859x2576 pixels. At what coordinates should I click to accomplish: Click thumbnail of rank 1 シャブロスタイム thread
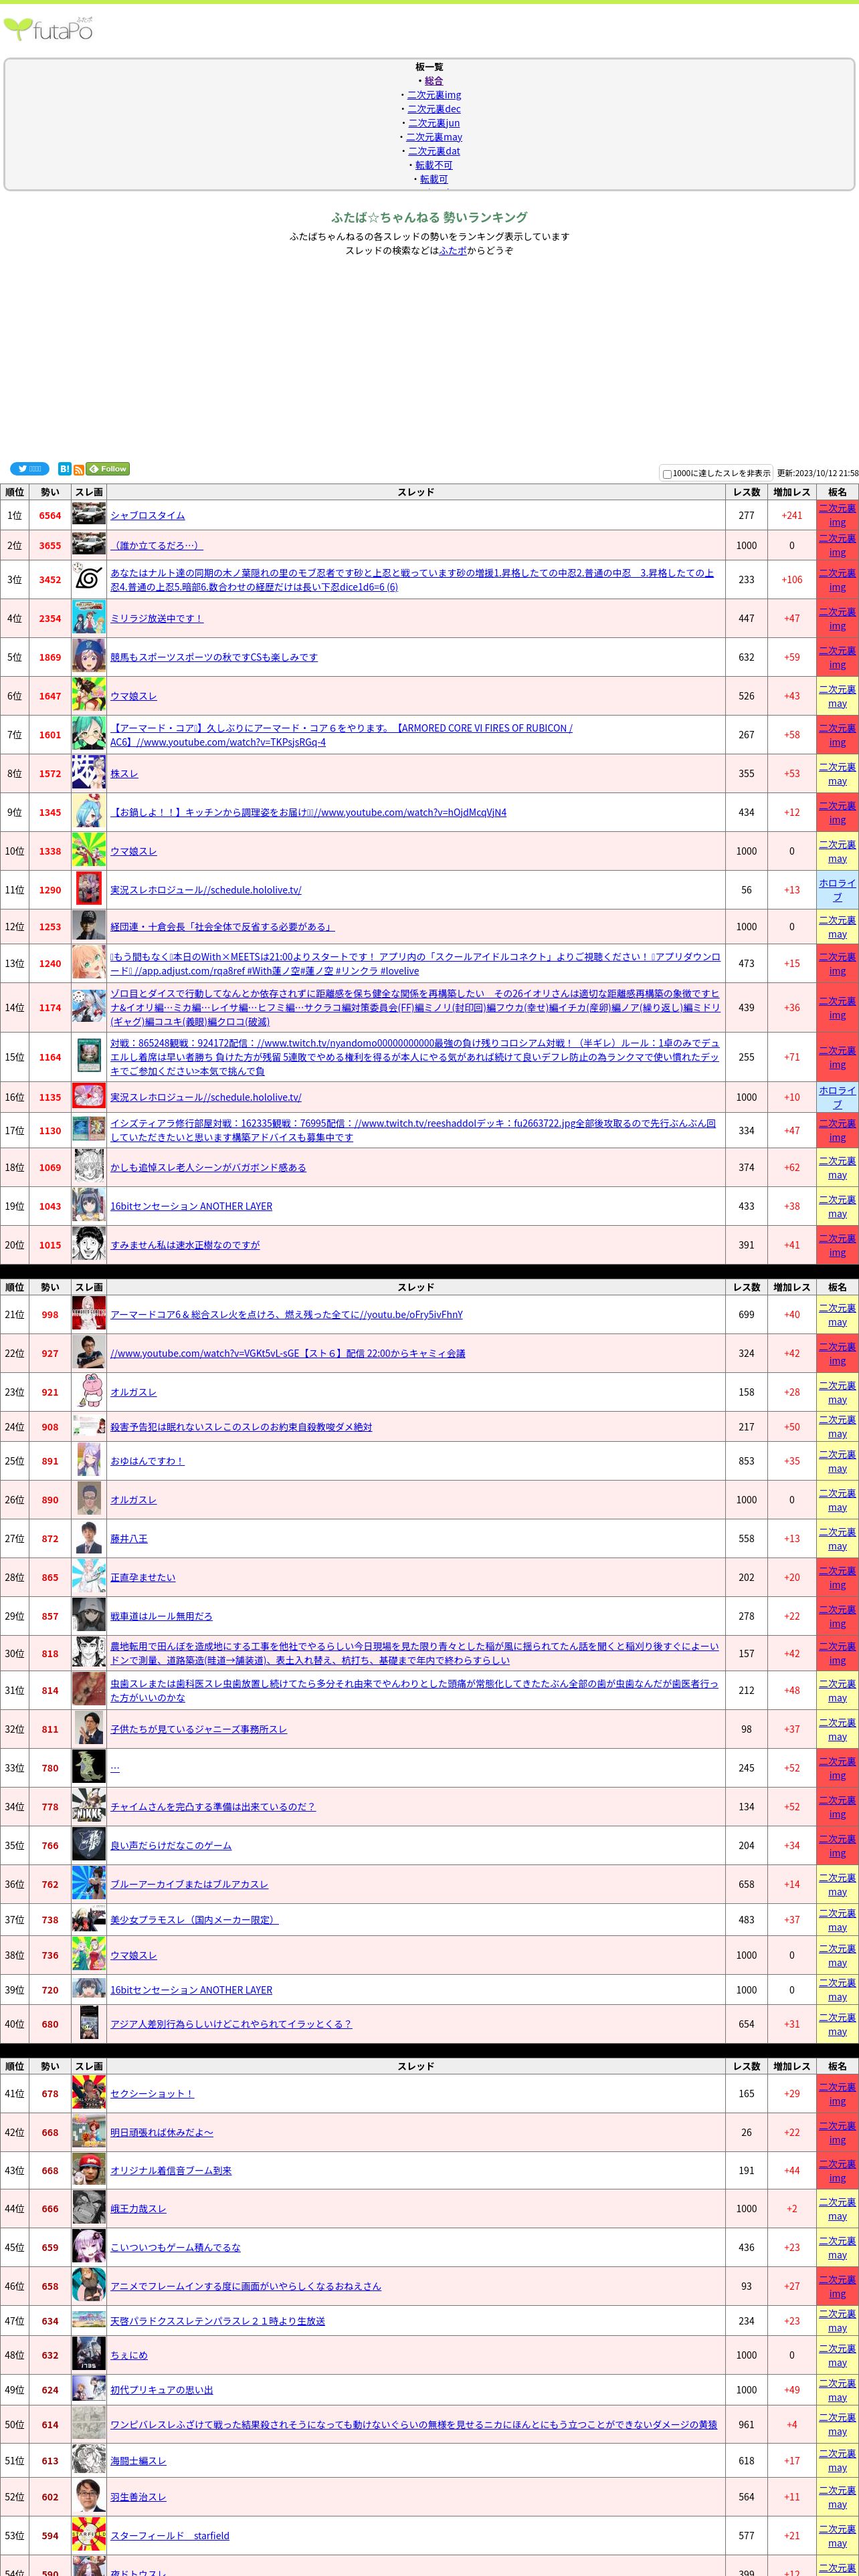coord(89,515)
